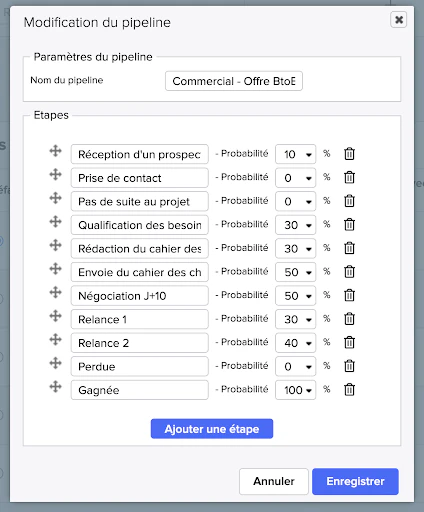The height and width of the screenshot is (512, 424).
Task: Click the drag handle for Relance 1
Action: (x=56, y=316)
